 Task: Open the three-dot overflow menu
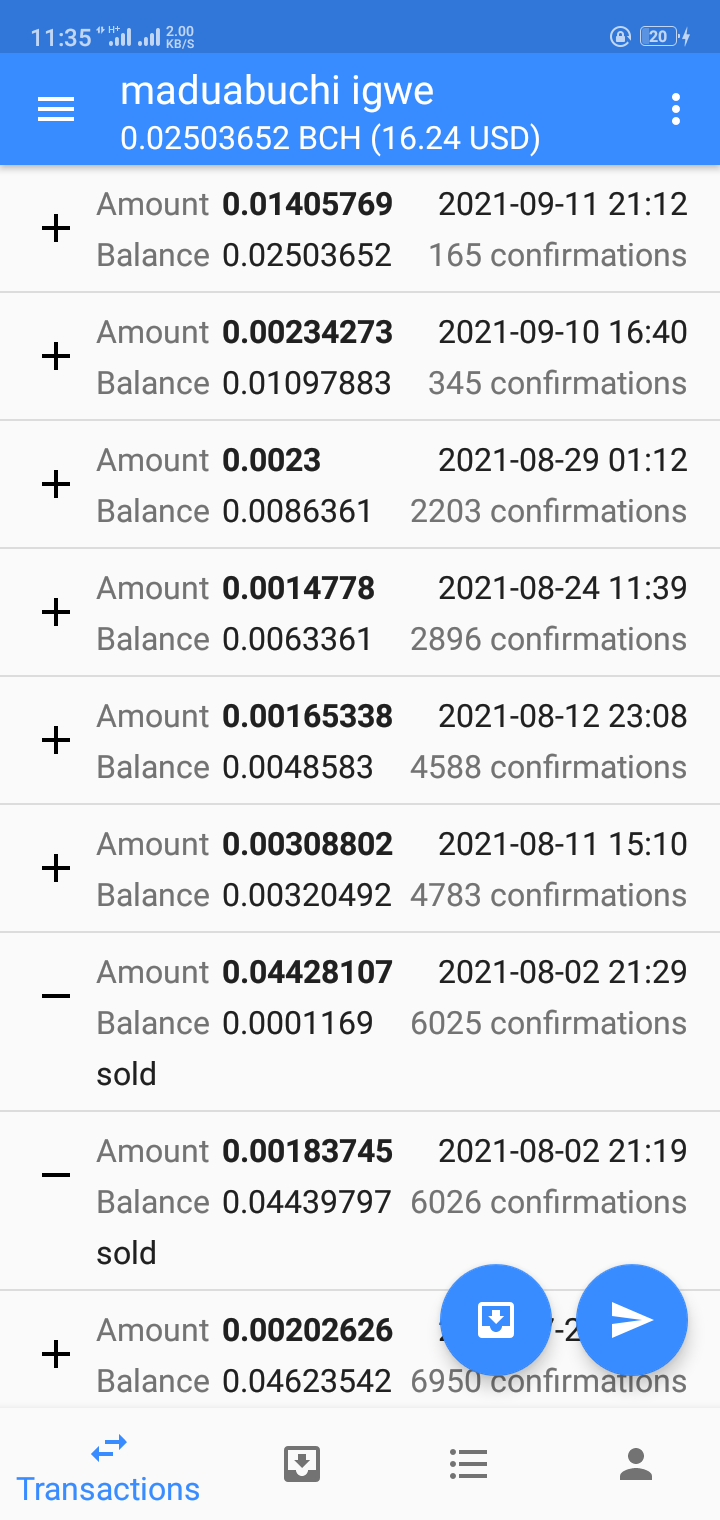point(676,110)
